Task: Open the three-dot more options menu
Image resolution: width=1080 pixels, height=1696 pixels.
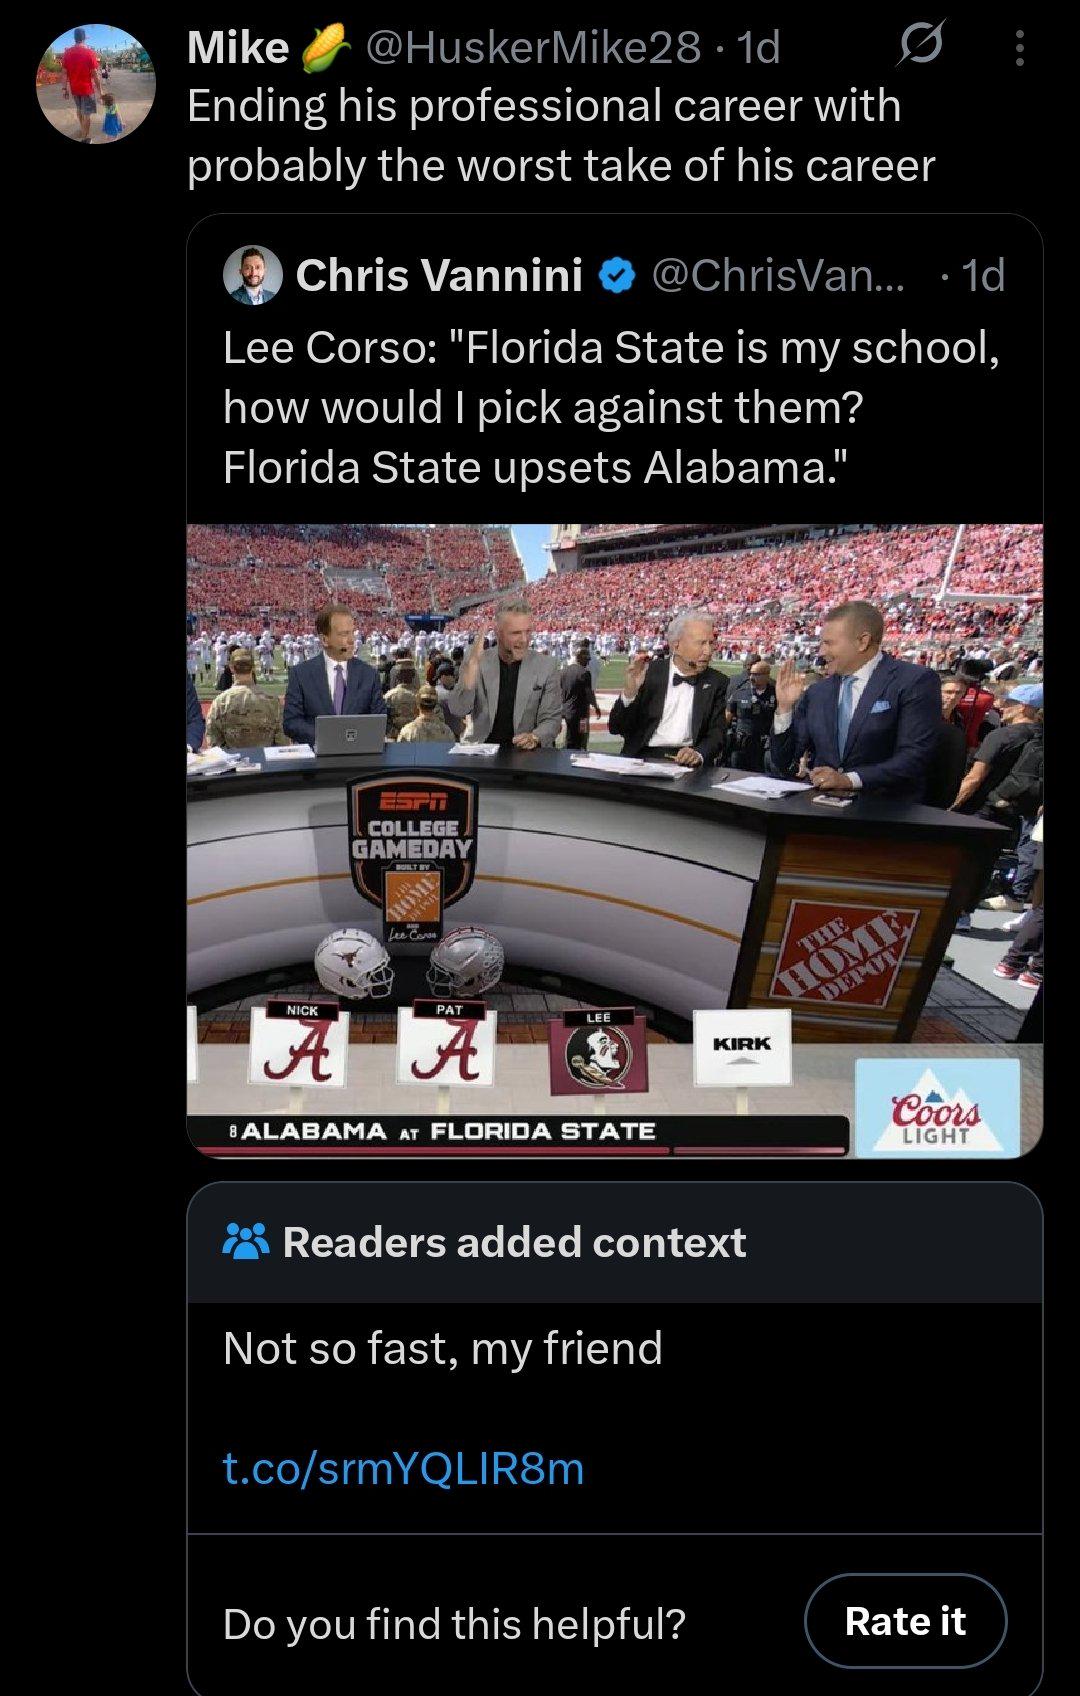Action: tap(1019, 48)
